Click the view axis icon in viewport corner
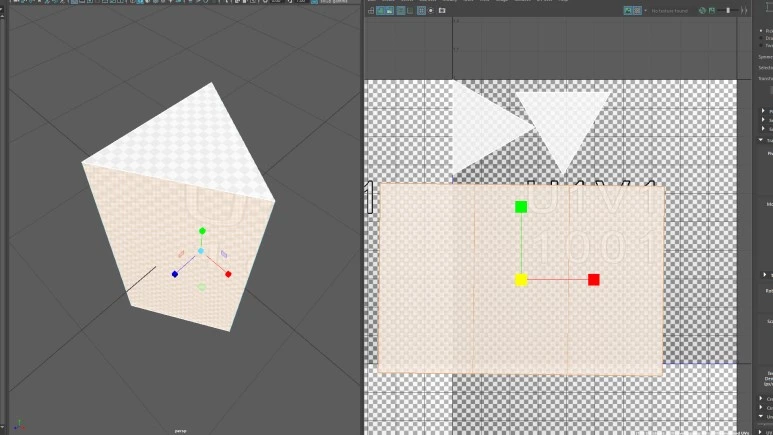 point(19,425)
